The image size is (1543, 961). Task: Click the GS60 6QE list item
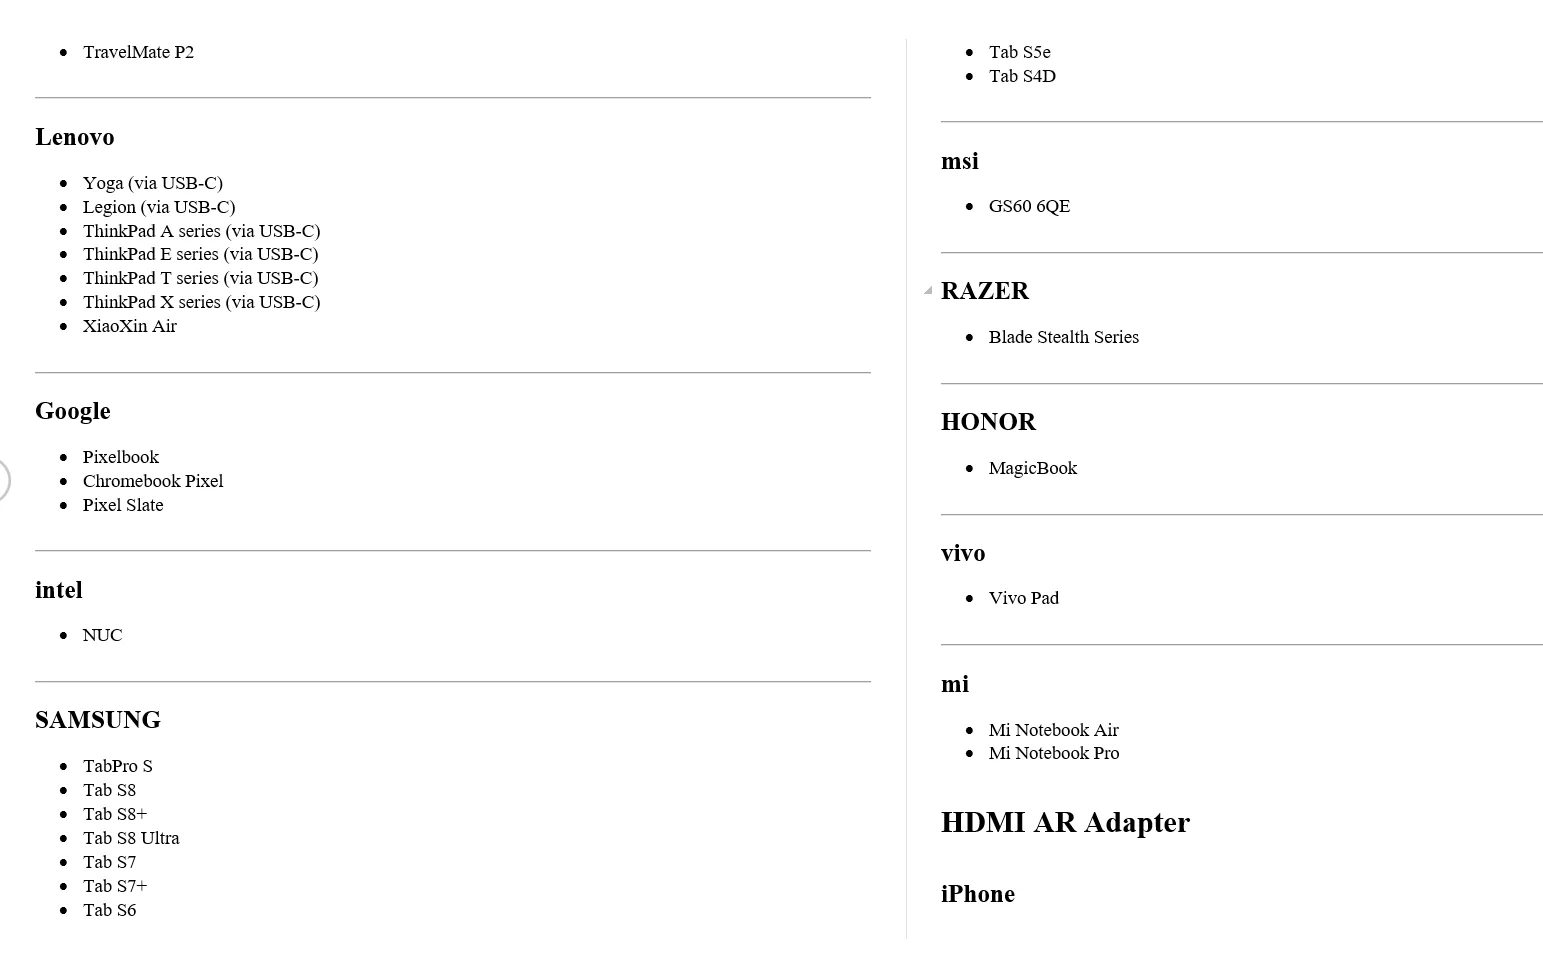1030,206
